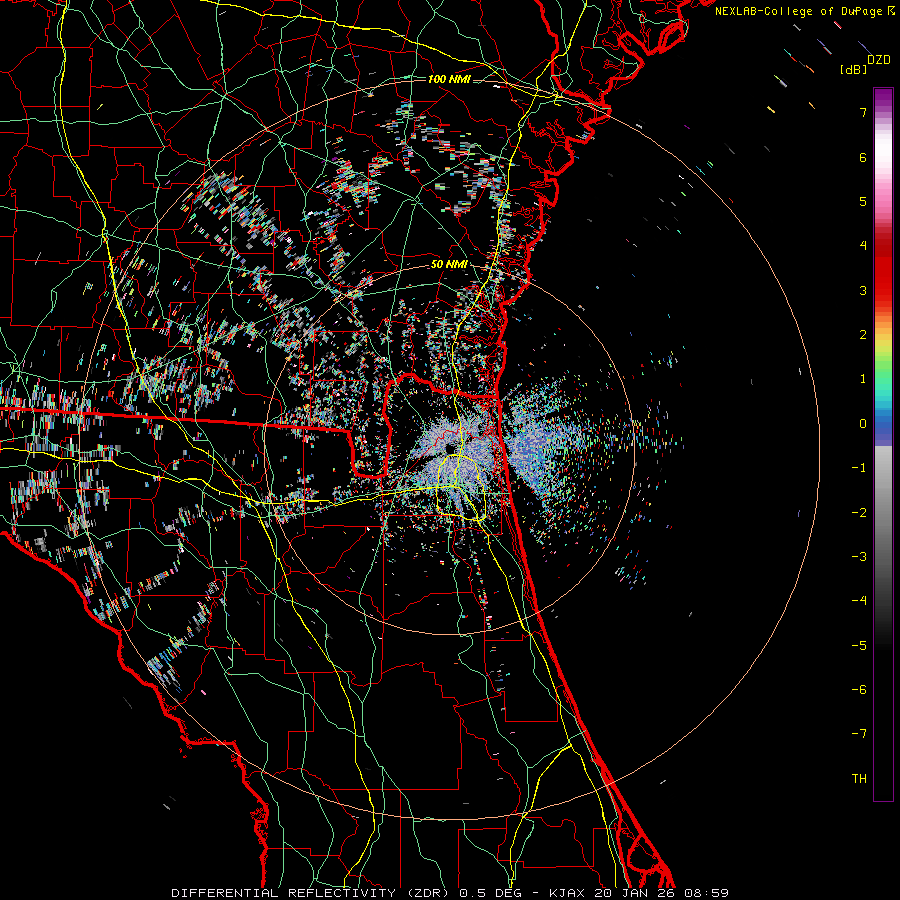Click the 5 value on the color scale

(x=863, y=201)
